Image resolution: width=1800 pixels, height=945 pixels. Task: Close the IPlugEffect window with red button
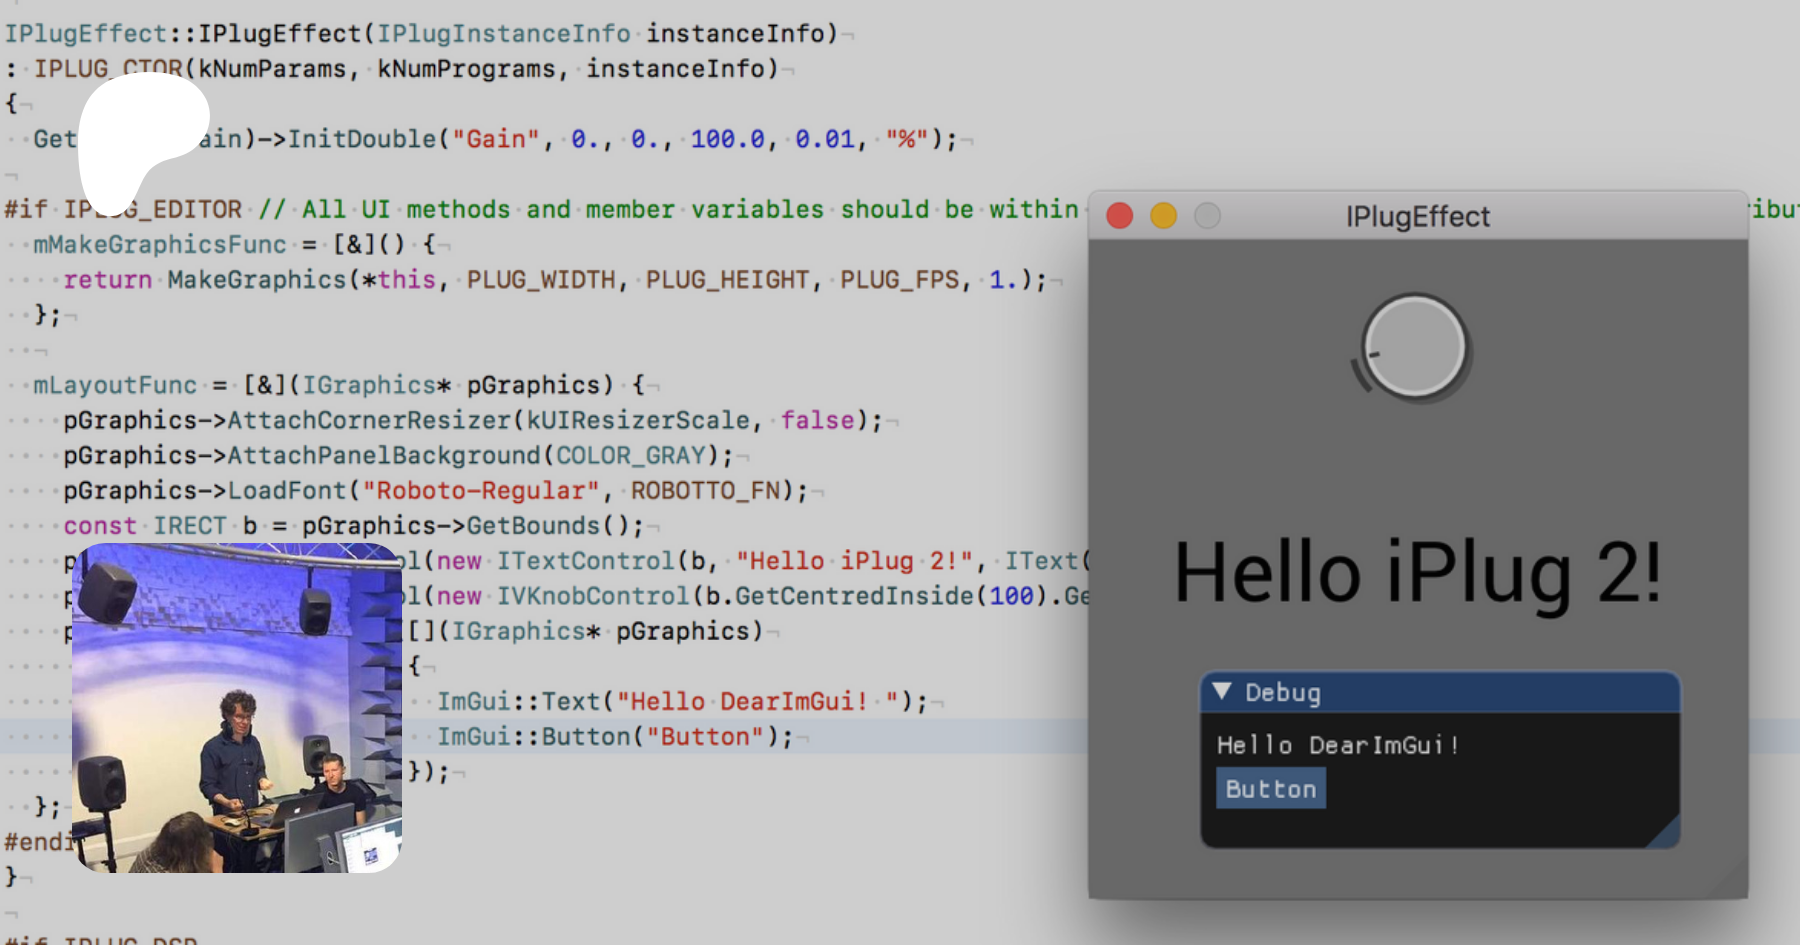[x=1120, y=216]
